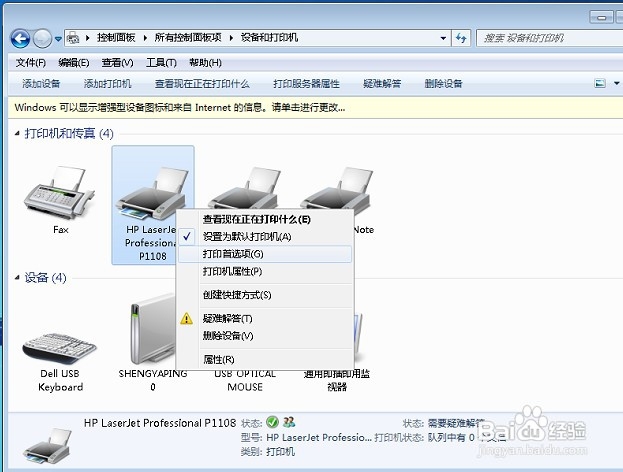
Task: Expand arrow after 所有控制面板项 breadcrumb
Action: [x=231, y=38]
